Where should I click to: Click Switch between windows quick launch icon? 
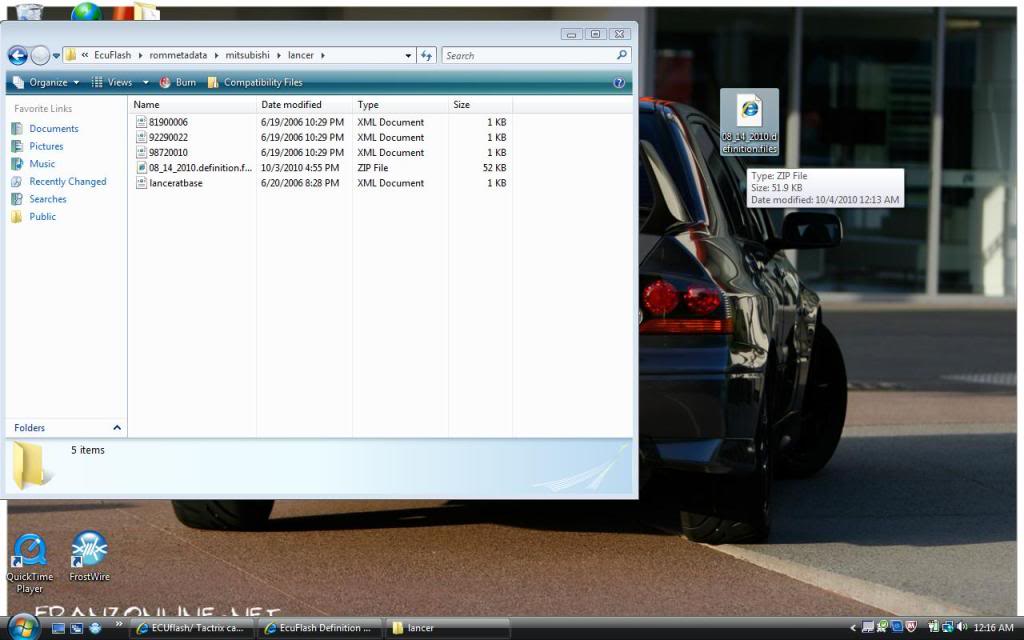click(77, 628)
